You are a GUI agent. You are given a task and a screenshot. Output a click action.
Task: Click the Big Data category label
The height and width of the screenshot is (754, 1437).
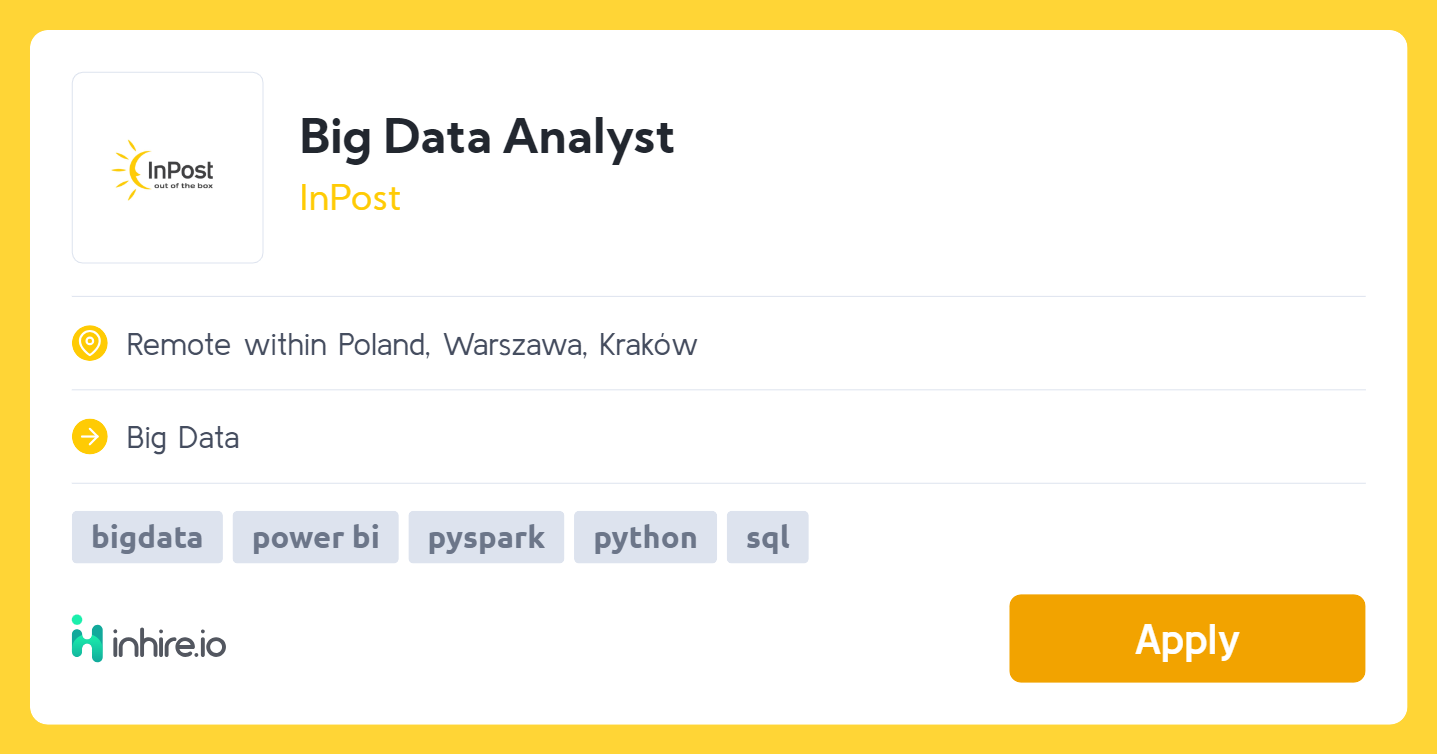[x=183, y=438]
